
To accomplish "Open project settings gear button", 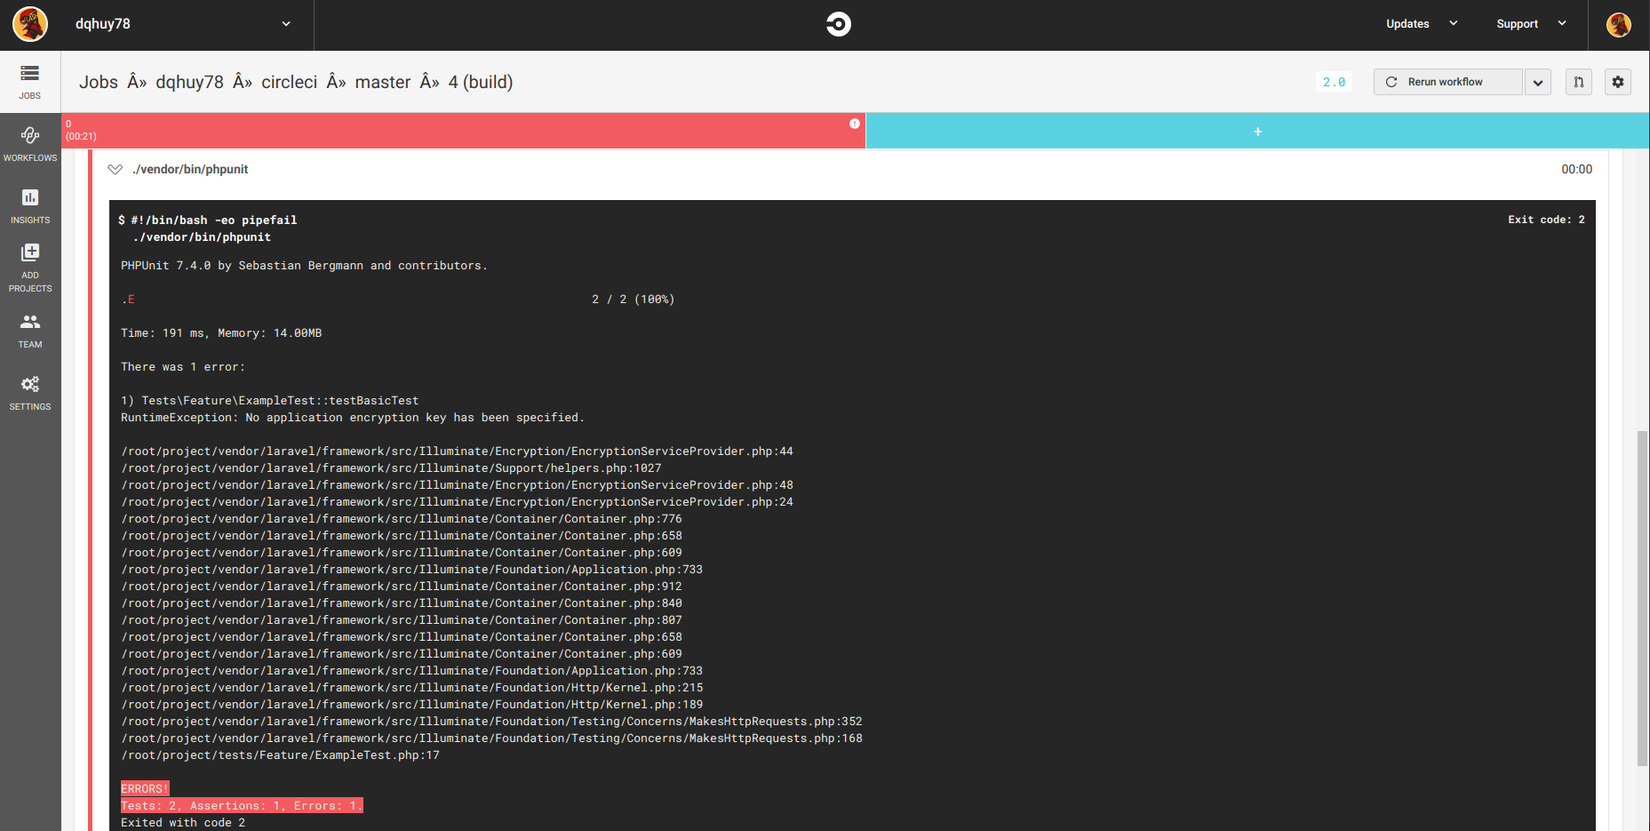I will point(1617,82).
